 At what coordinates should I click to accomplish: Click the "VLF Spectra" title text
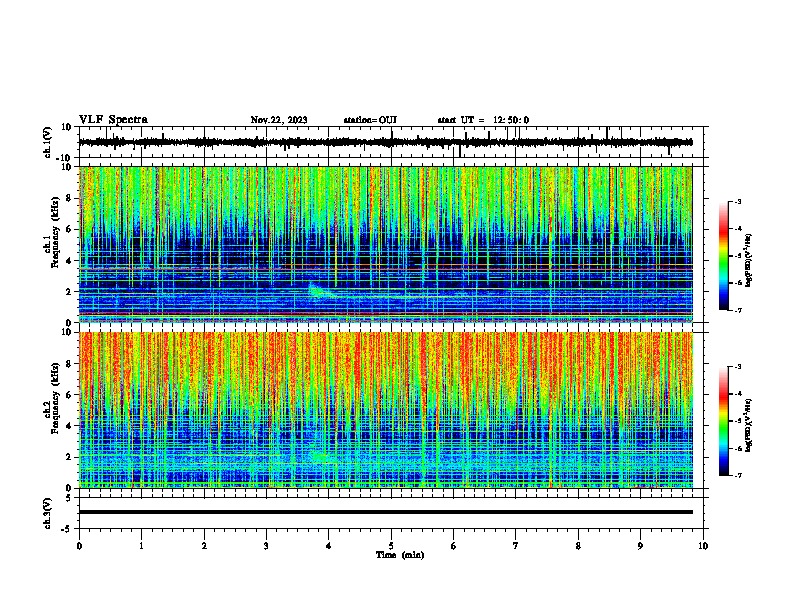tap(113, 120)
